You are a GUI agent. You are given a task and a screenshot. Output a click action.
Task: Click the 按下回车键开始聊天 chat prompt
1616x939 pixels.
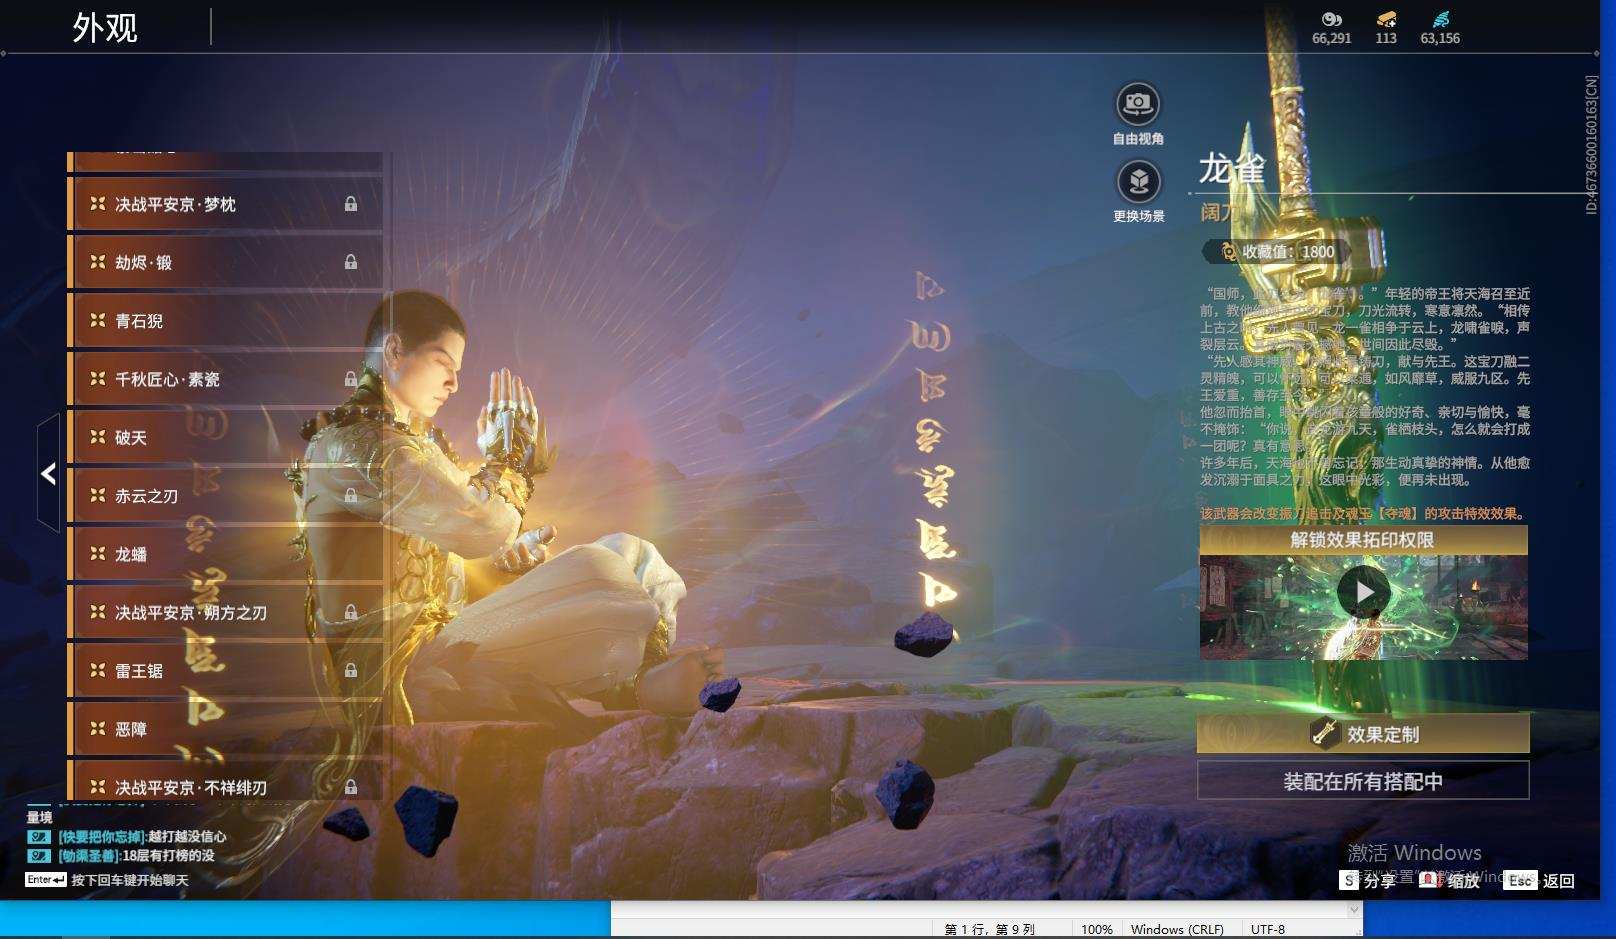tap(130, 880)
